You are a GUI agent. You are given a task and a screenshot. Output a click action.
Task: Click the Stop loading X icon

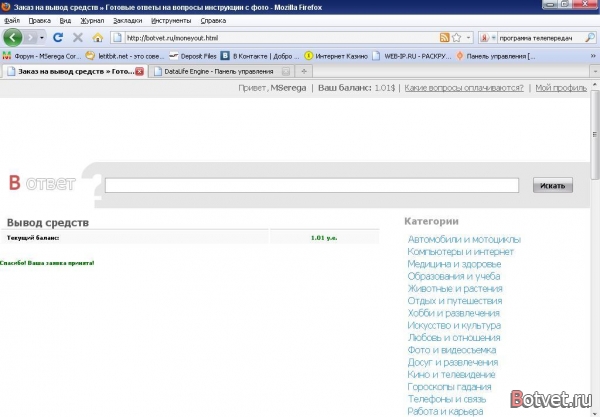(78, 37)
